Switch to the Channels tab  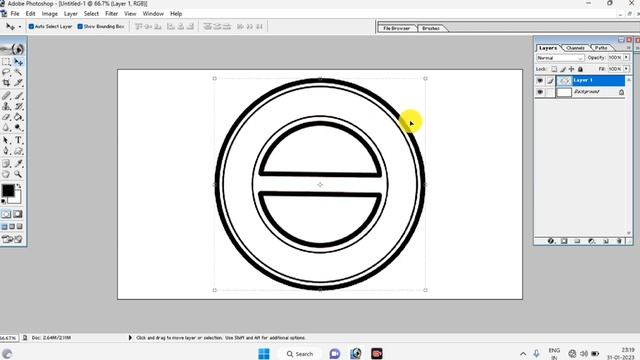click(575, 48)
